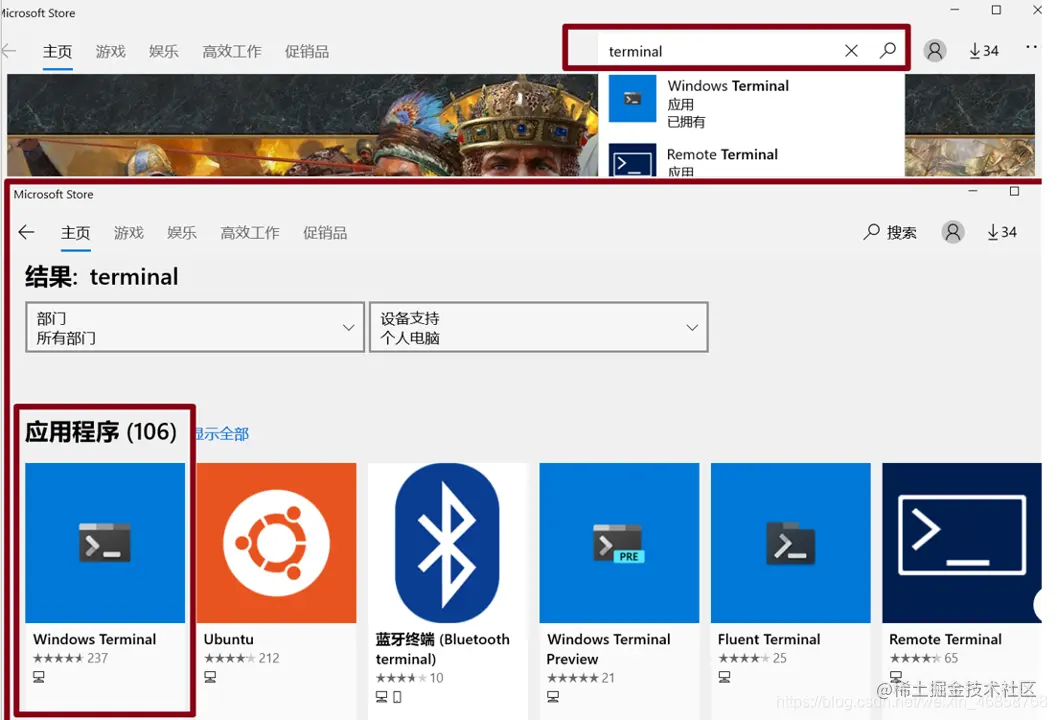Open the Windows Terminal Preview tile image
Viewport: 1057px width, 720px height.
(x=619, y=543)
